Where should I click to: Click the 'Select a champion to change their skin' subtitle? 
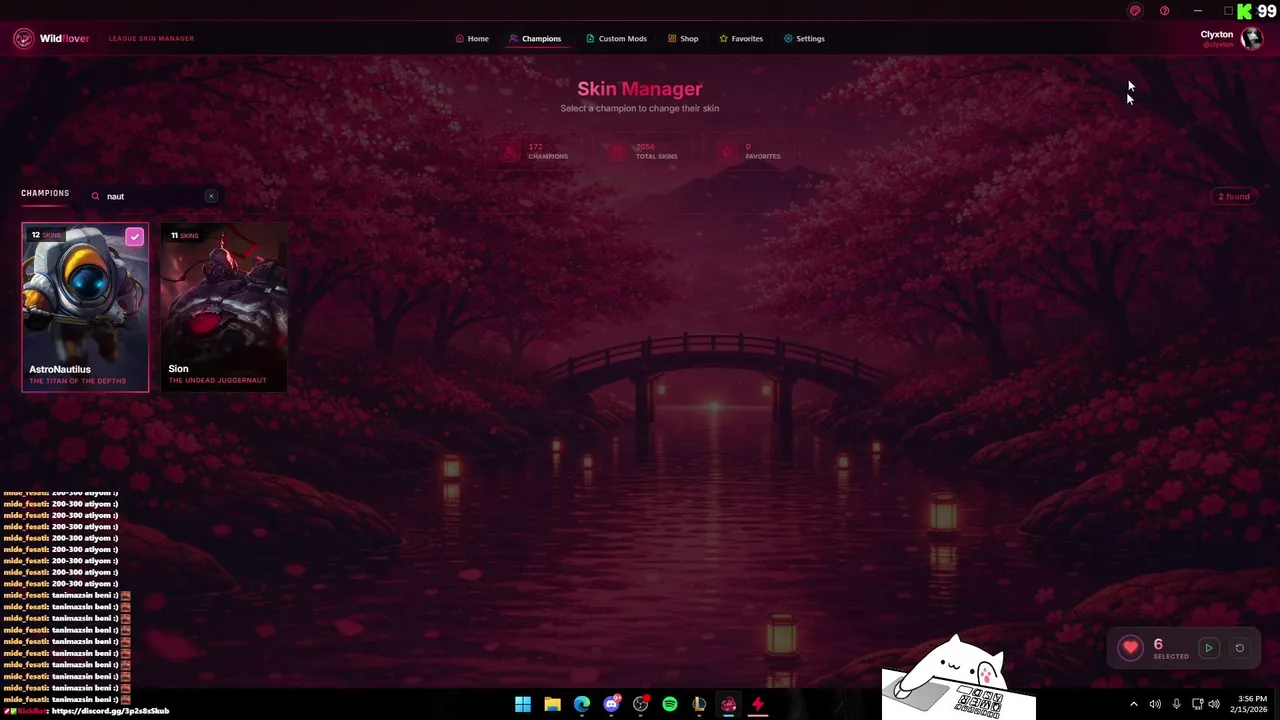(x=640, y=108)
